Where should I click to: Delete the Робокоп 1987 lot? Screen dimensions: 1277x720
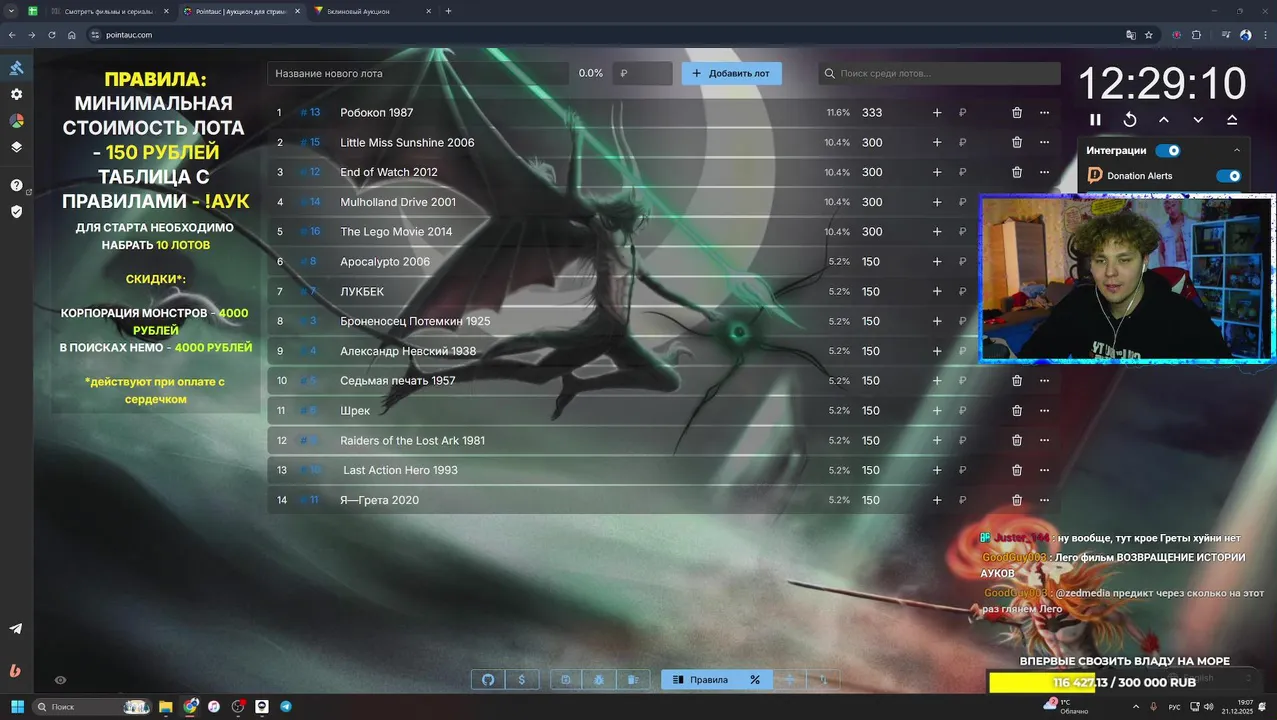(1017, 113)
